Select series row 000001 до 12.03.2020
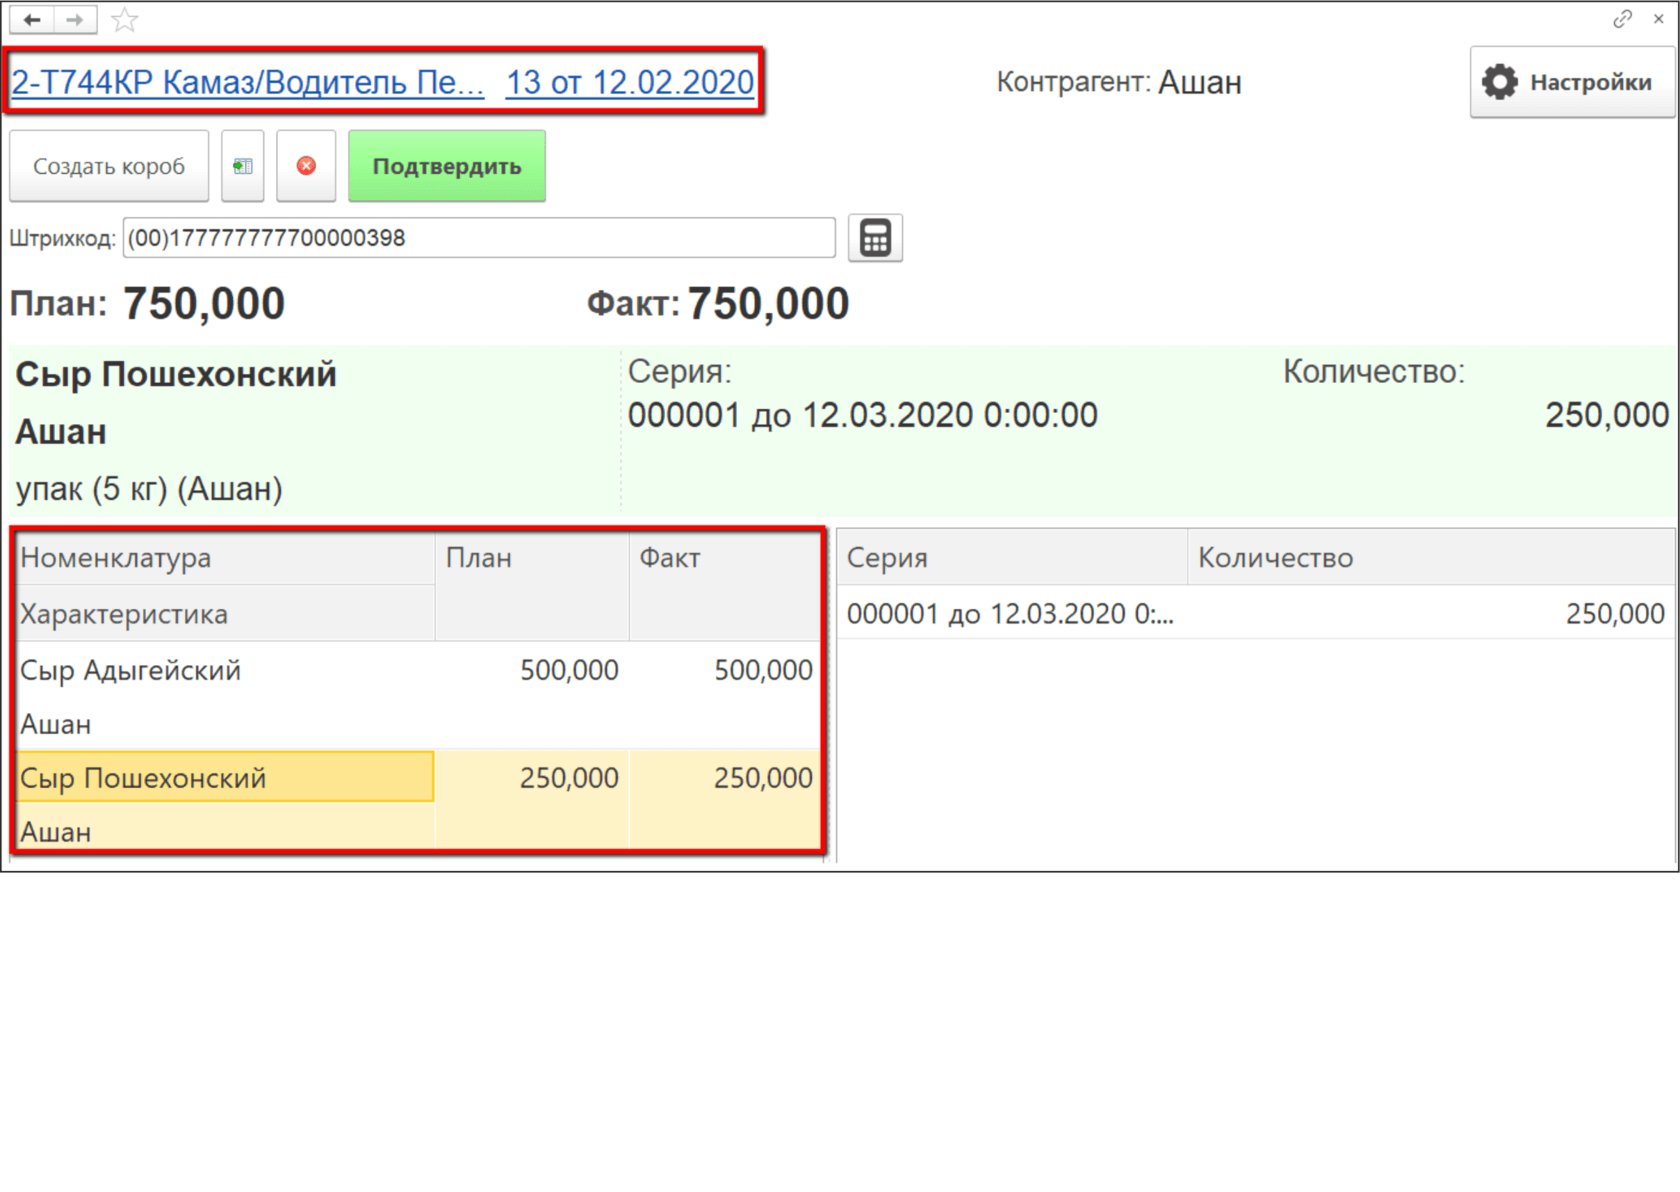The image size is (1680, 1192). point(1256,613)
